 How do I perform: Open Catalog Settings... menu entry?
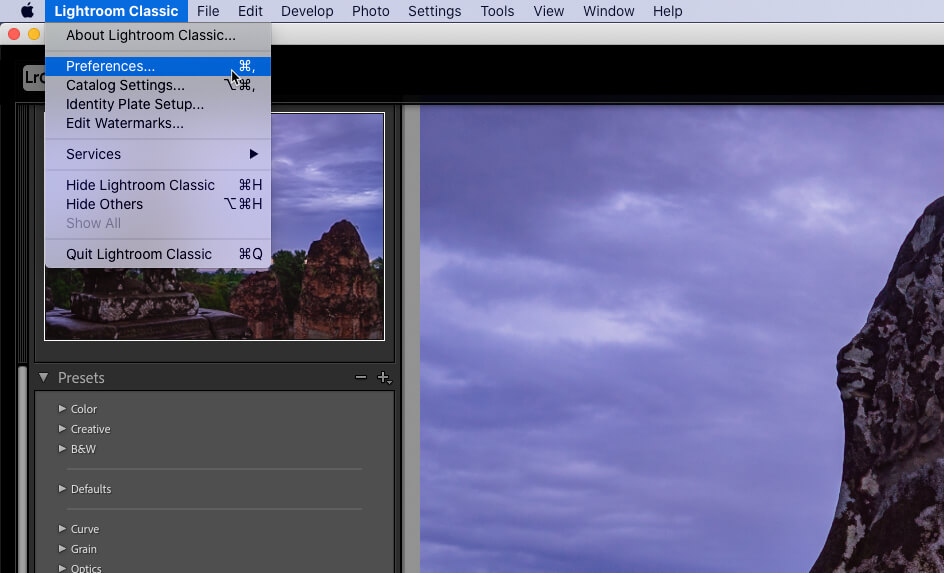[x=125, y=85]
